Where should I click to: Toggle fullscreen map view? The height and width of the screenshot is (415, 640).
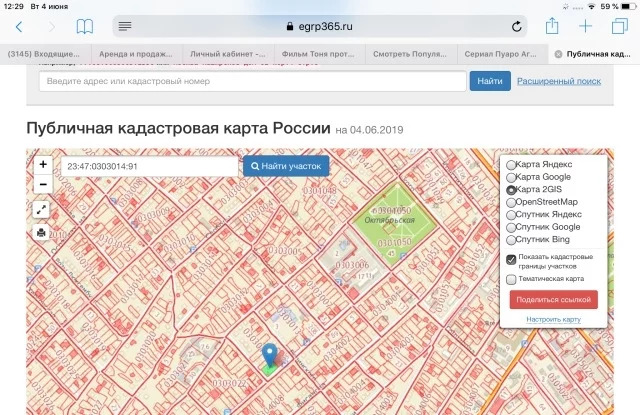[x=41, y=210]
